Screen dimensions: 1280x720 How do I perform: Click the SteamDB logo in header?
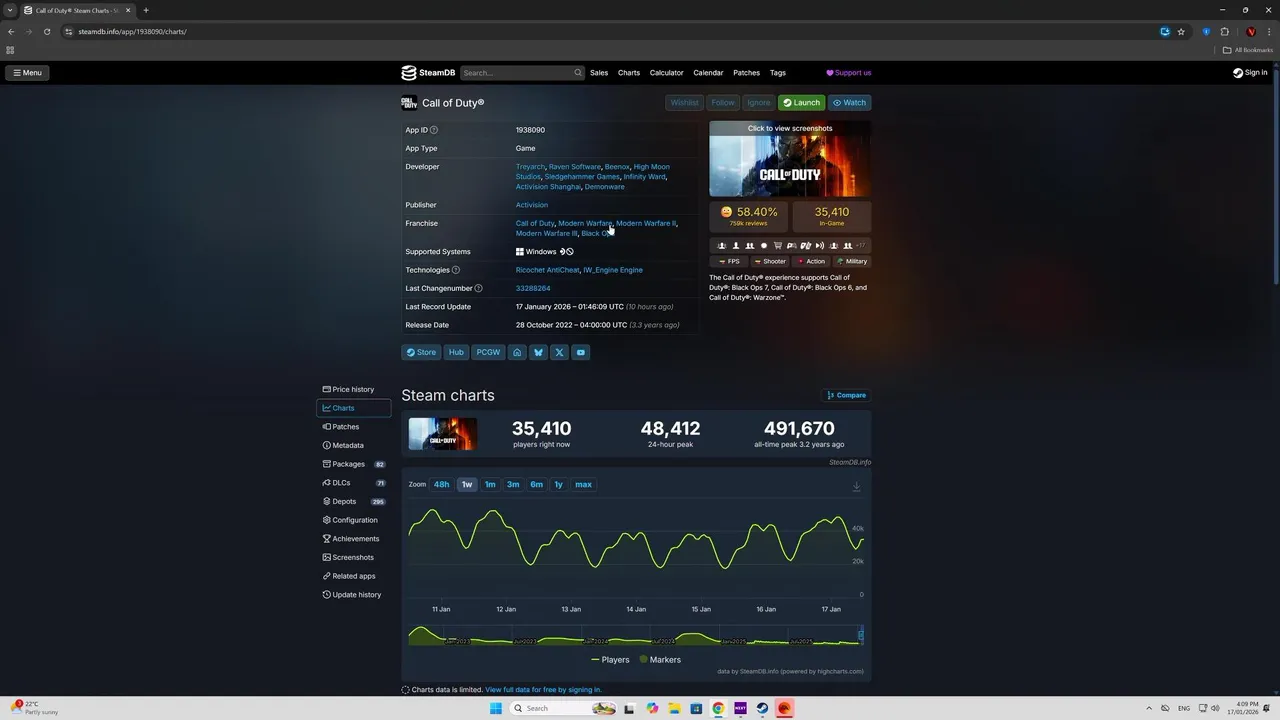[428, 73]
